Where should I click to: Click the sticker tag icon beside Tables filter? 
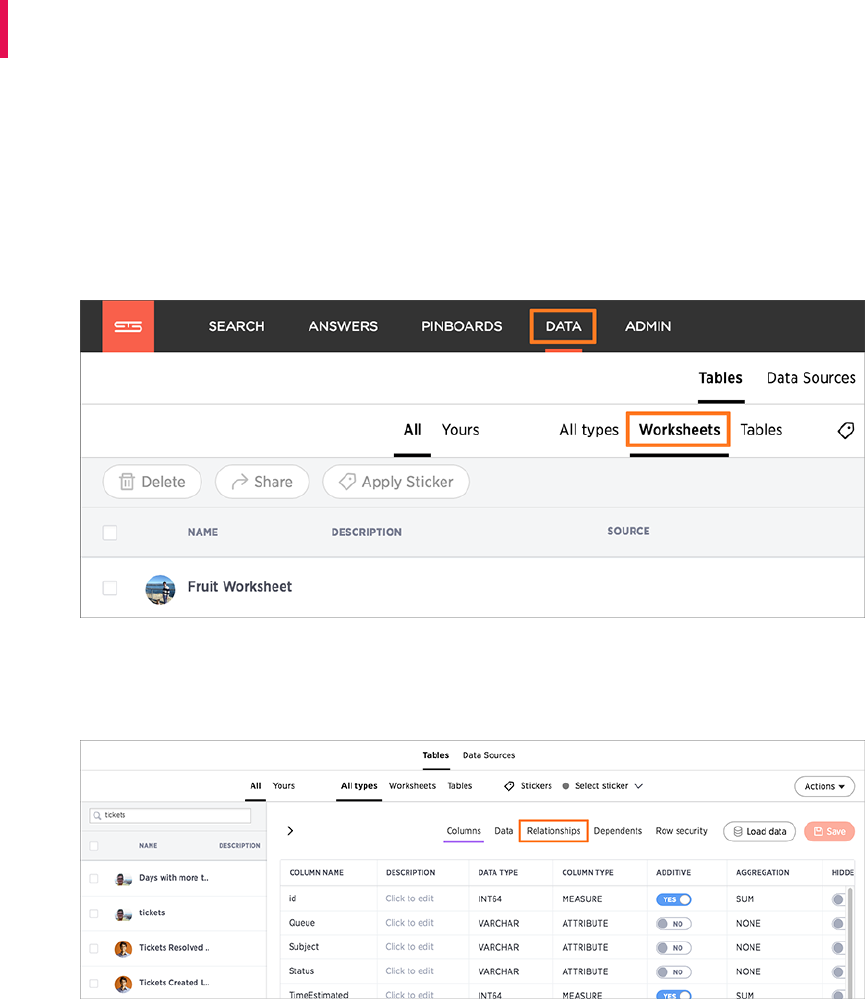point(845,430)
